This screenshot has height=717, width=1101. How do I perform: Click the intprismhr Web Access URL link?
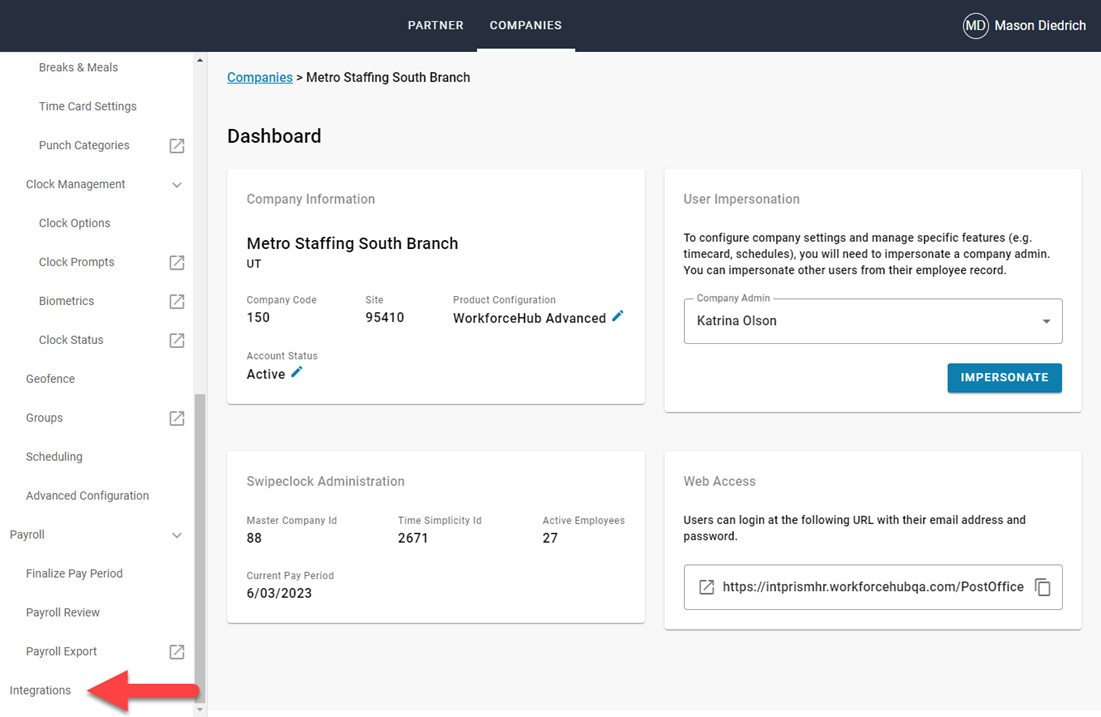pos(870,587)
